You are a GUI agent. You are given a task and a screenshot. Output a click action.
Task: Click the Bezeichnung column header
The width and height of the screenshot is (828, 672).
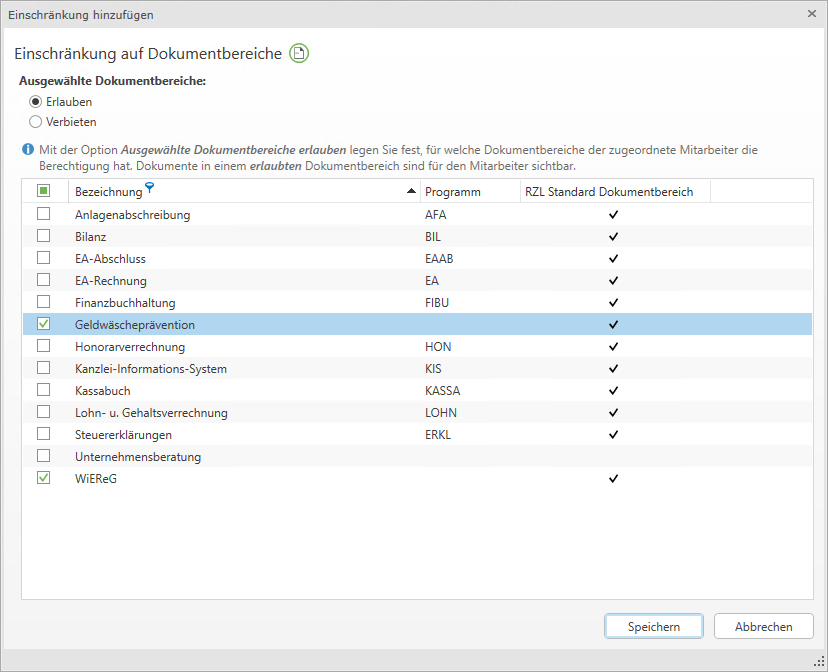pos(110,192)
